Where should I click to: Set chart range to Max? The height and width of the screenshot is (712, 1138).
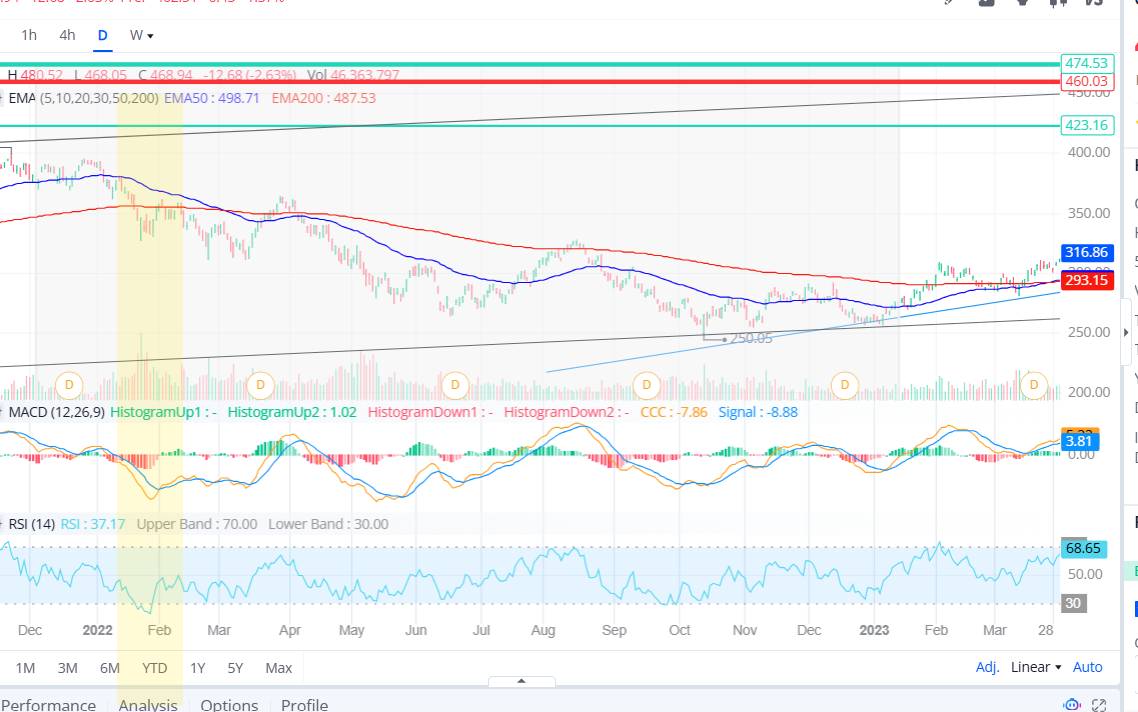tap(279, 667)
